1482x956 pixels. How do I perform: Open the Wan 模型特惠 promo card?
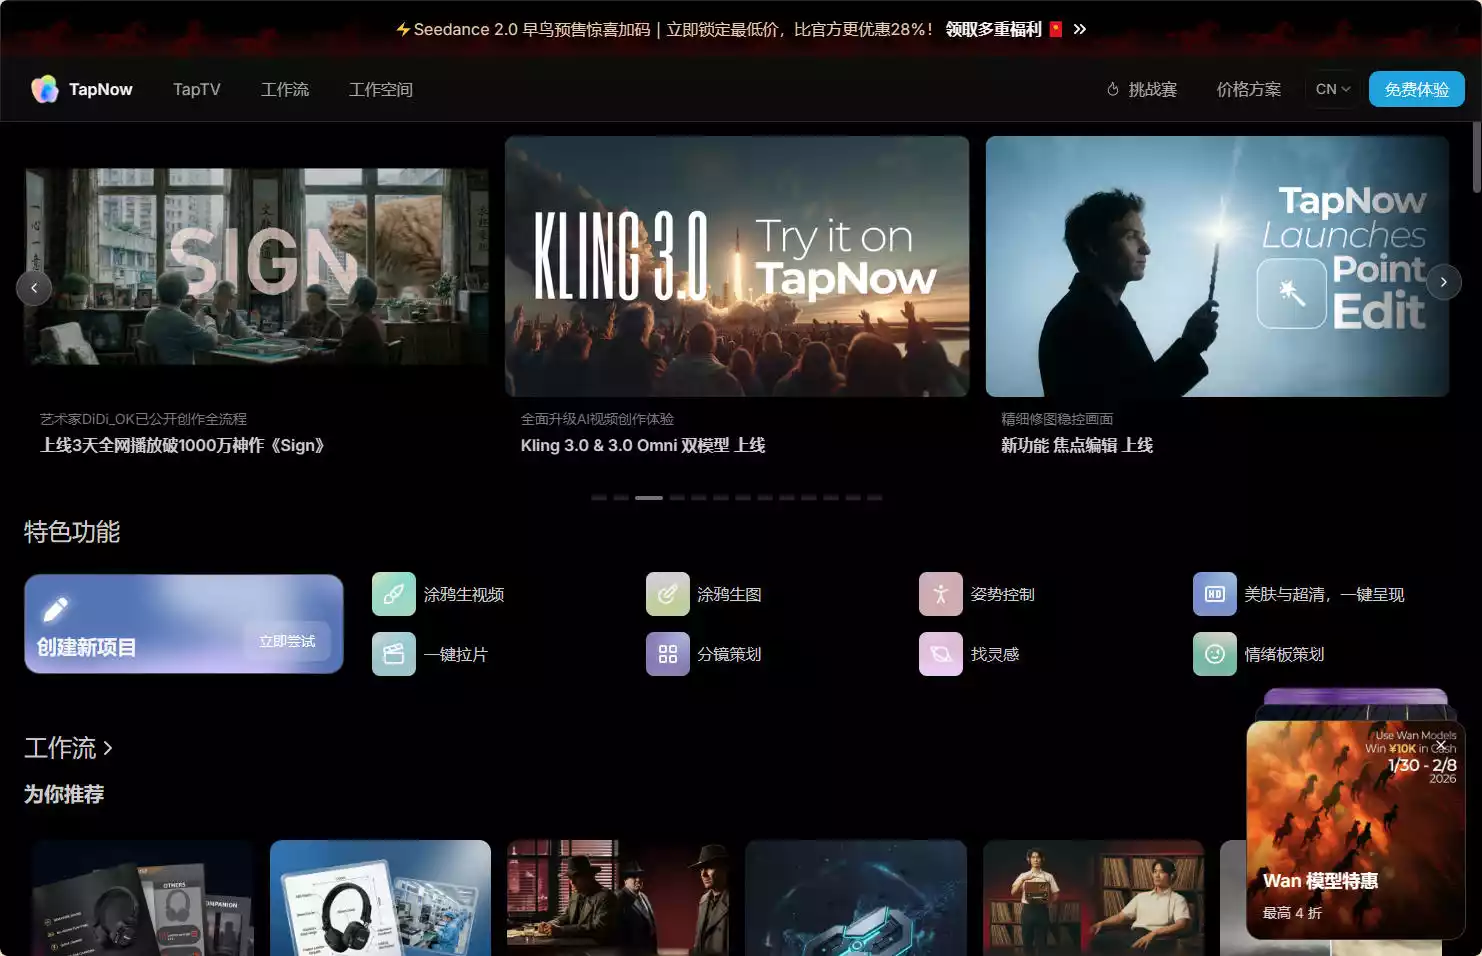(1355, 830)
